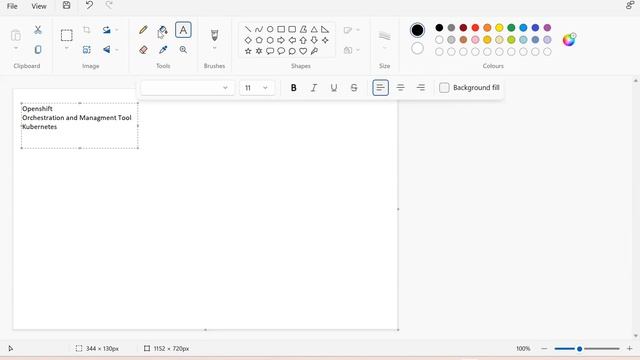Click the Flip image icon
Viewport: 640px width, 360px height.
[x=107, y=50]
